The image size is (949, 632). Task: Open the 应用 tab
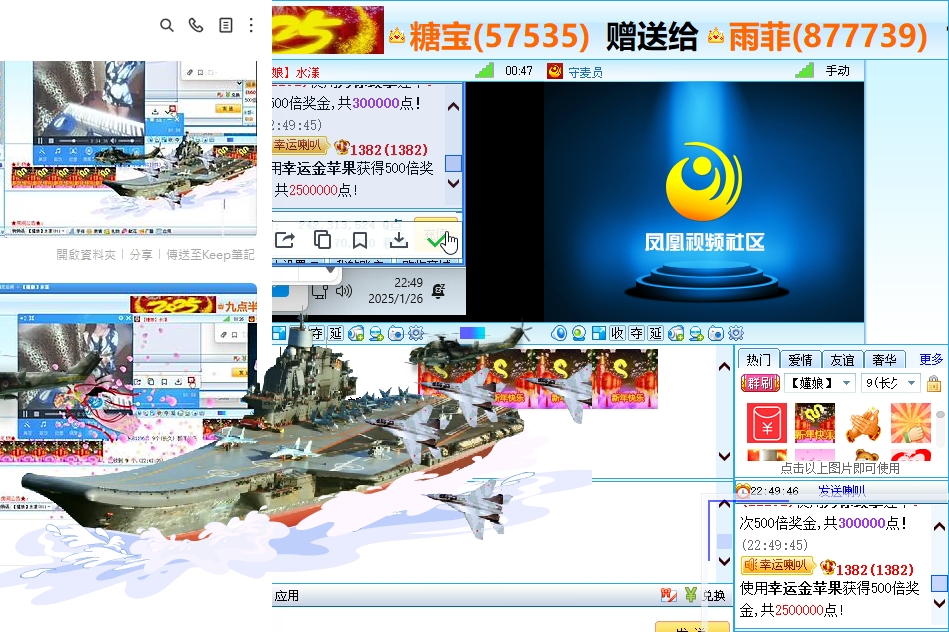286,596
